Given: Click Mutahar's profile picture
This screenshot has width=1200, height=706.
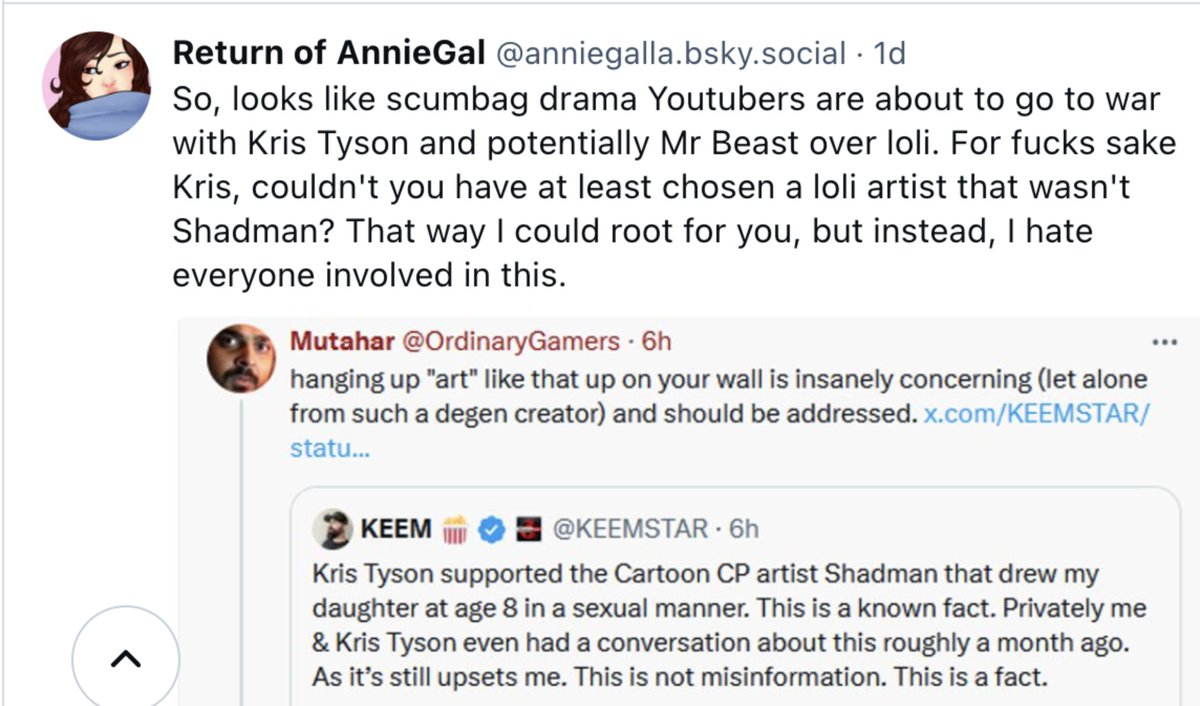Looking at the screenshot, I should click(x=242, y=358).
